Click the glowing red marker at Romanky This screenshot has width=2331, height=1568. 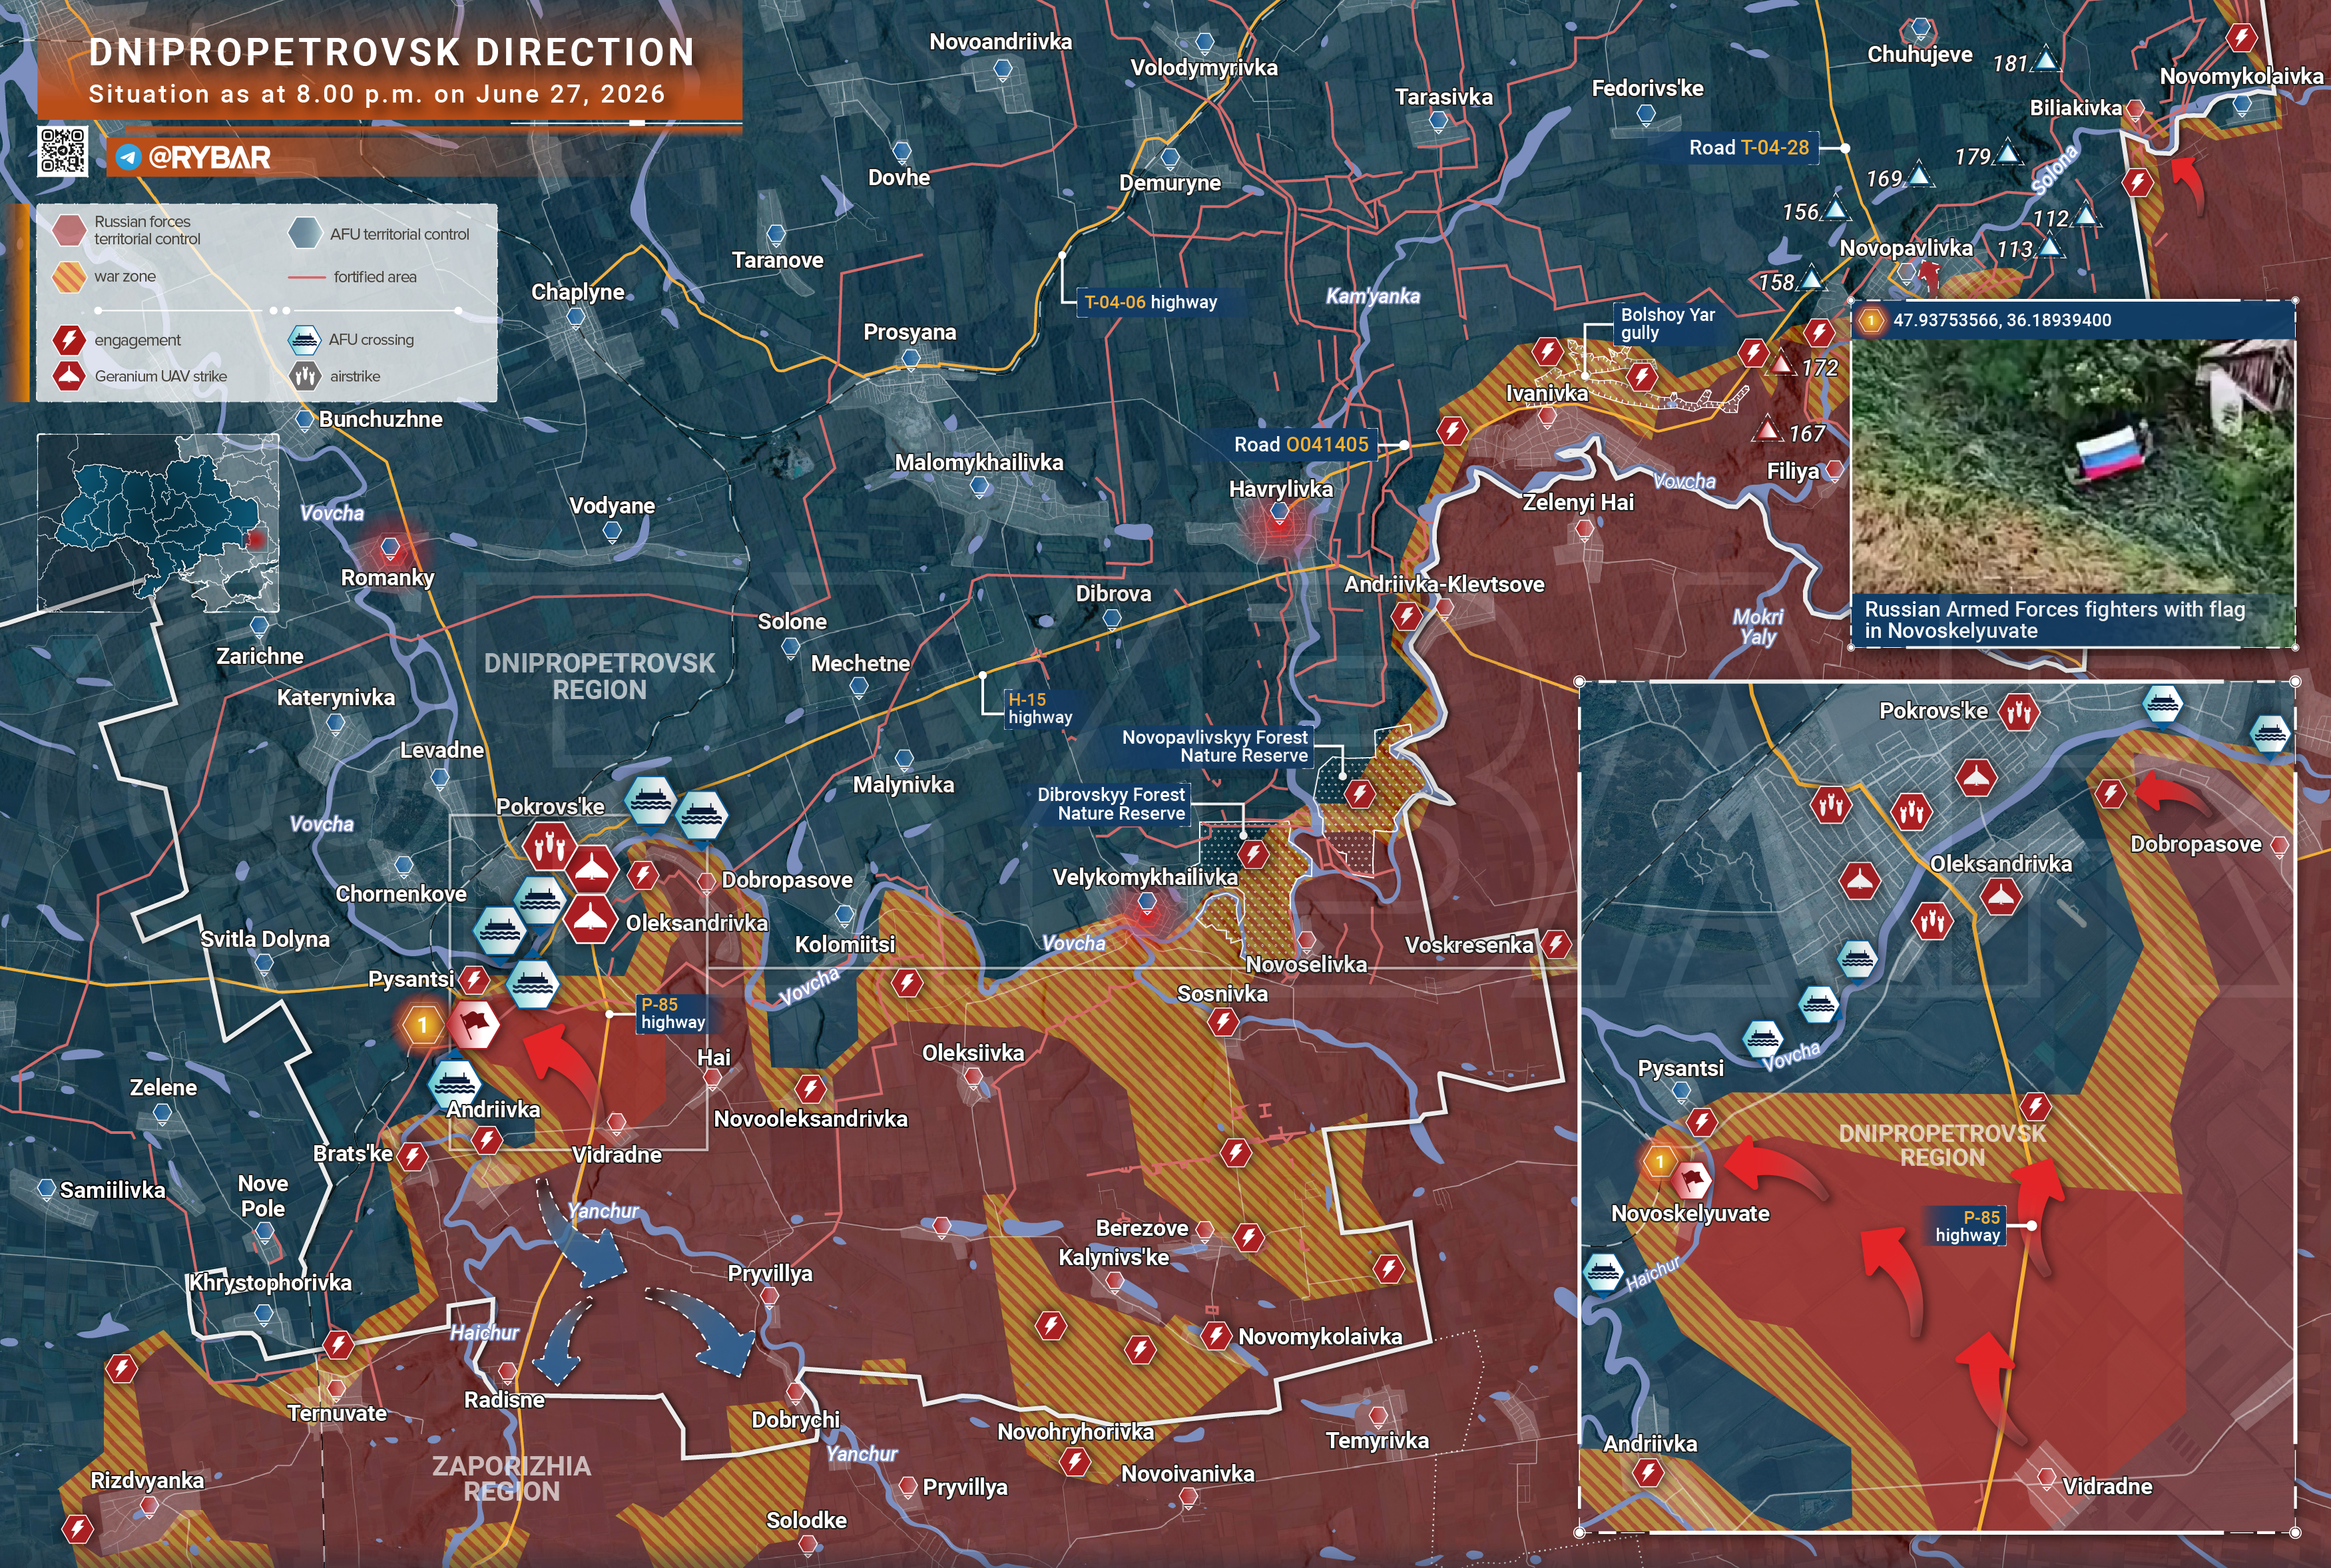pos(390,550)
